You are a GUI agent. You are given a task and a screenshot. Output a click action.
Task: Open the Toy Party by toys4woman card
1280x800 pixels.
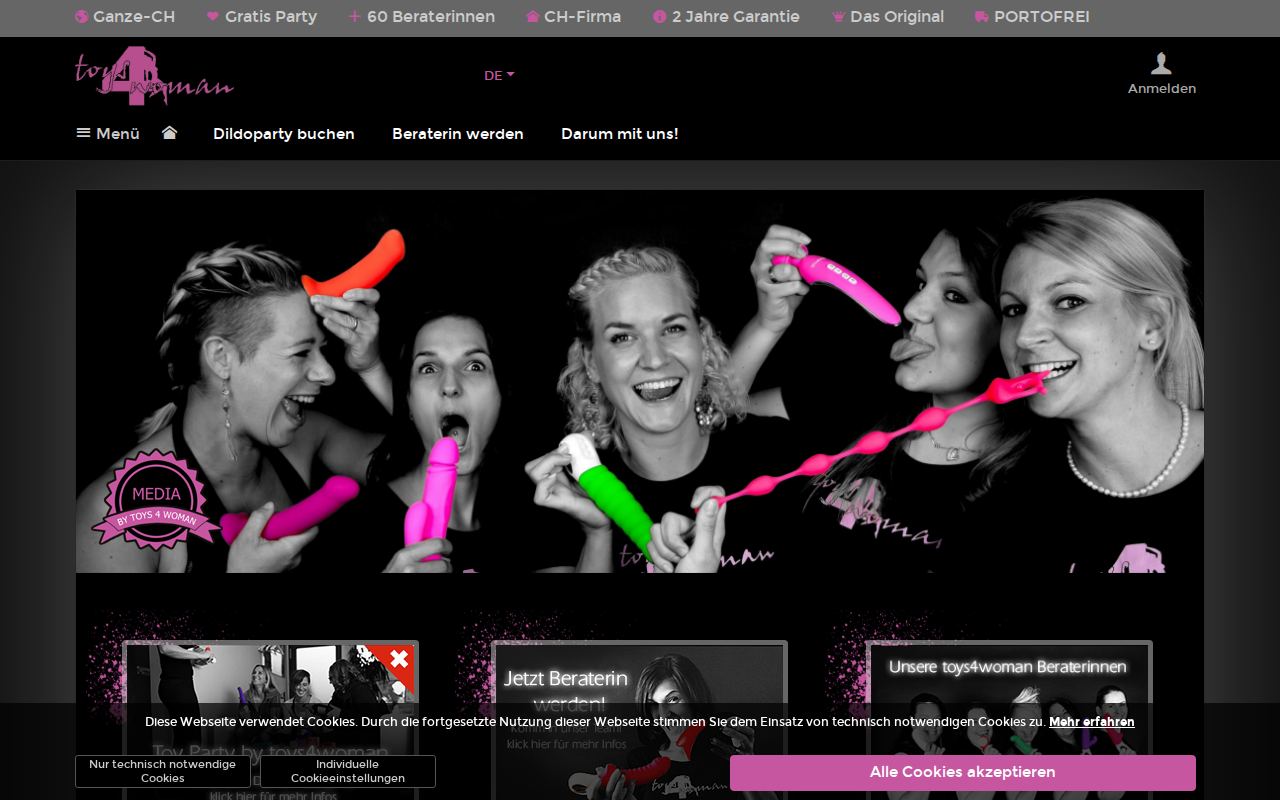(270, 720)
